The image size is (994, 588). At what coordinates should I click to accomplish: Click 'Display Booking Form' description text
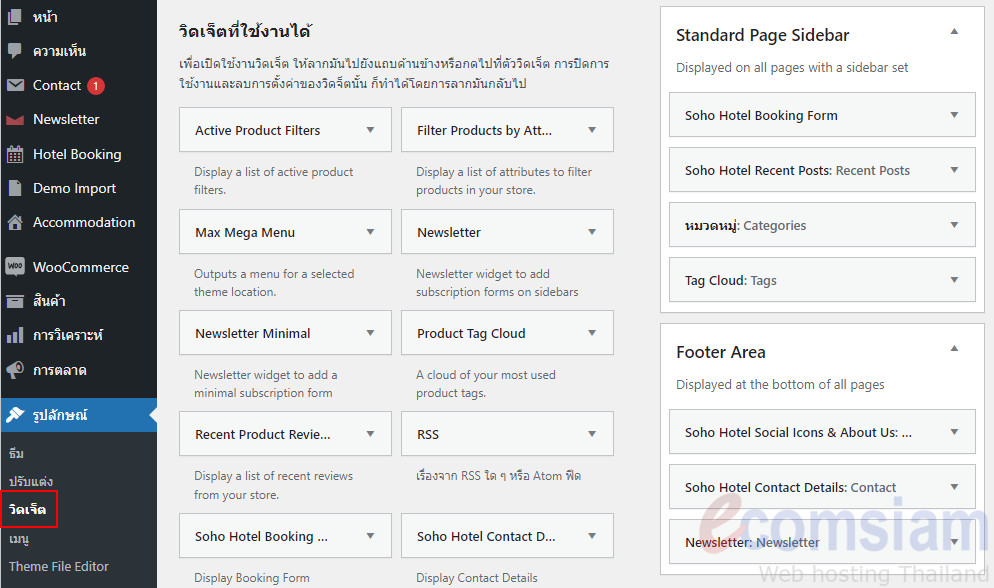tap(252, 578)
